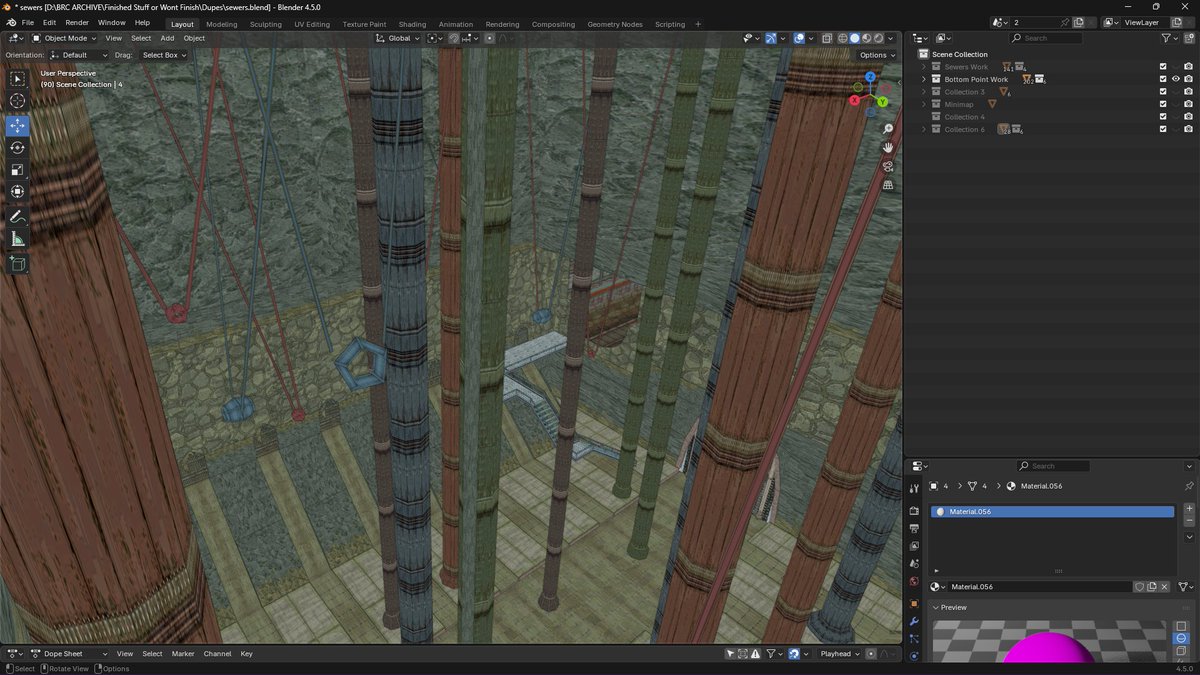Viewport: 1200px width, 675px height.
Task: Open the Scene properties tab
Action: point(914,564)
